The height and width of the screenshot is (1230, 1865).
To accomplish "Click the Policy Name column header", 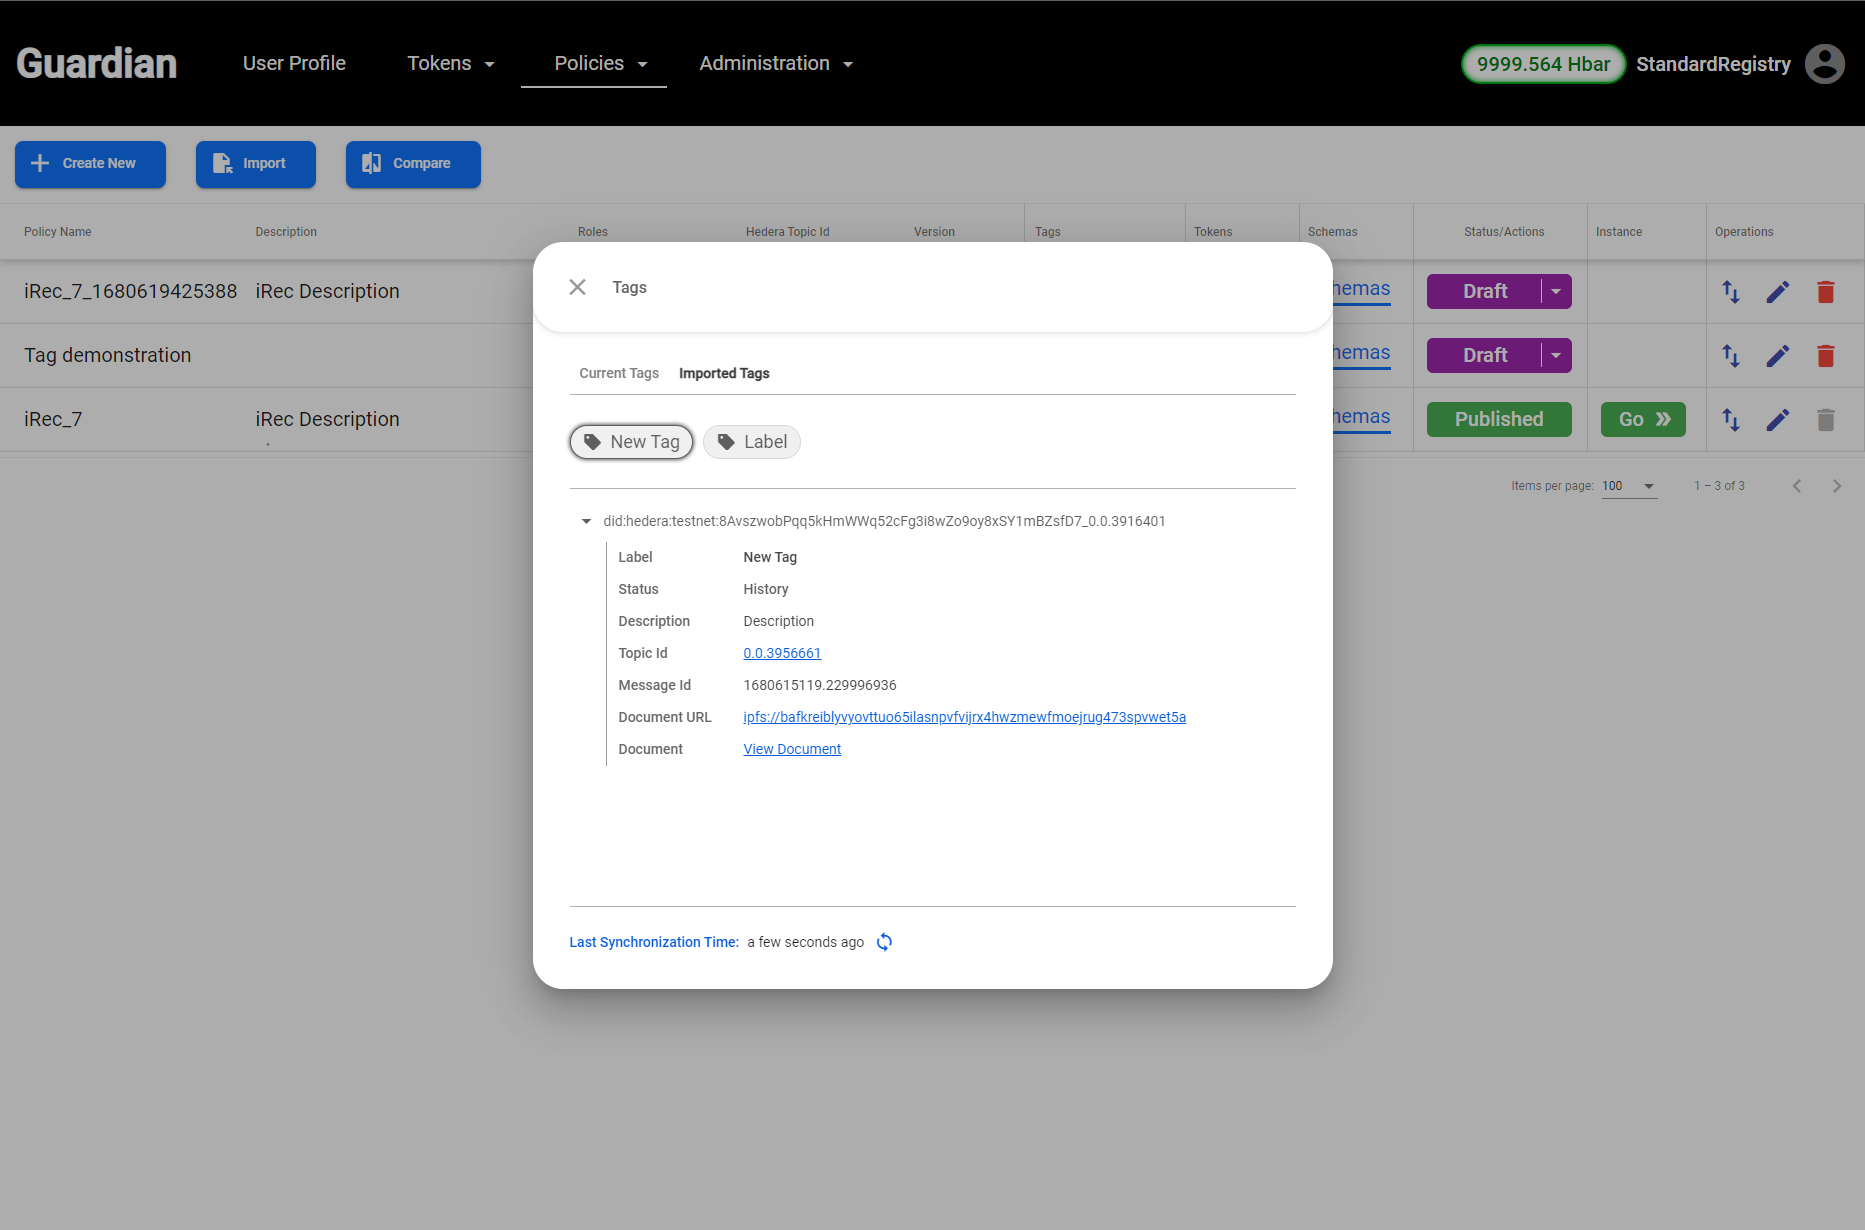I will pos(58,232).
